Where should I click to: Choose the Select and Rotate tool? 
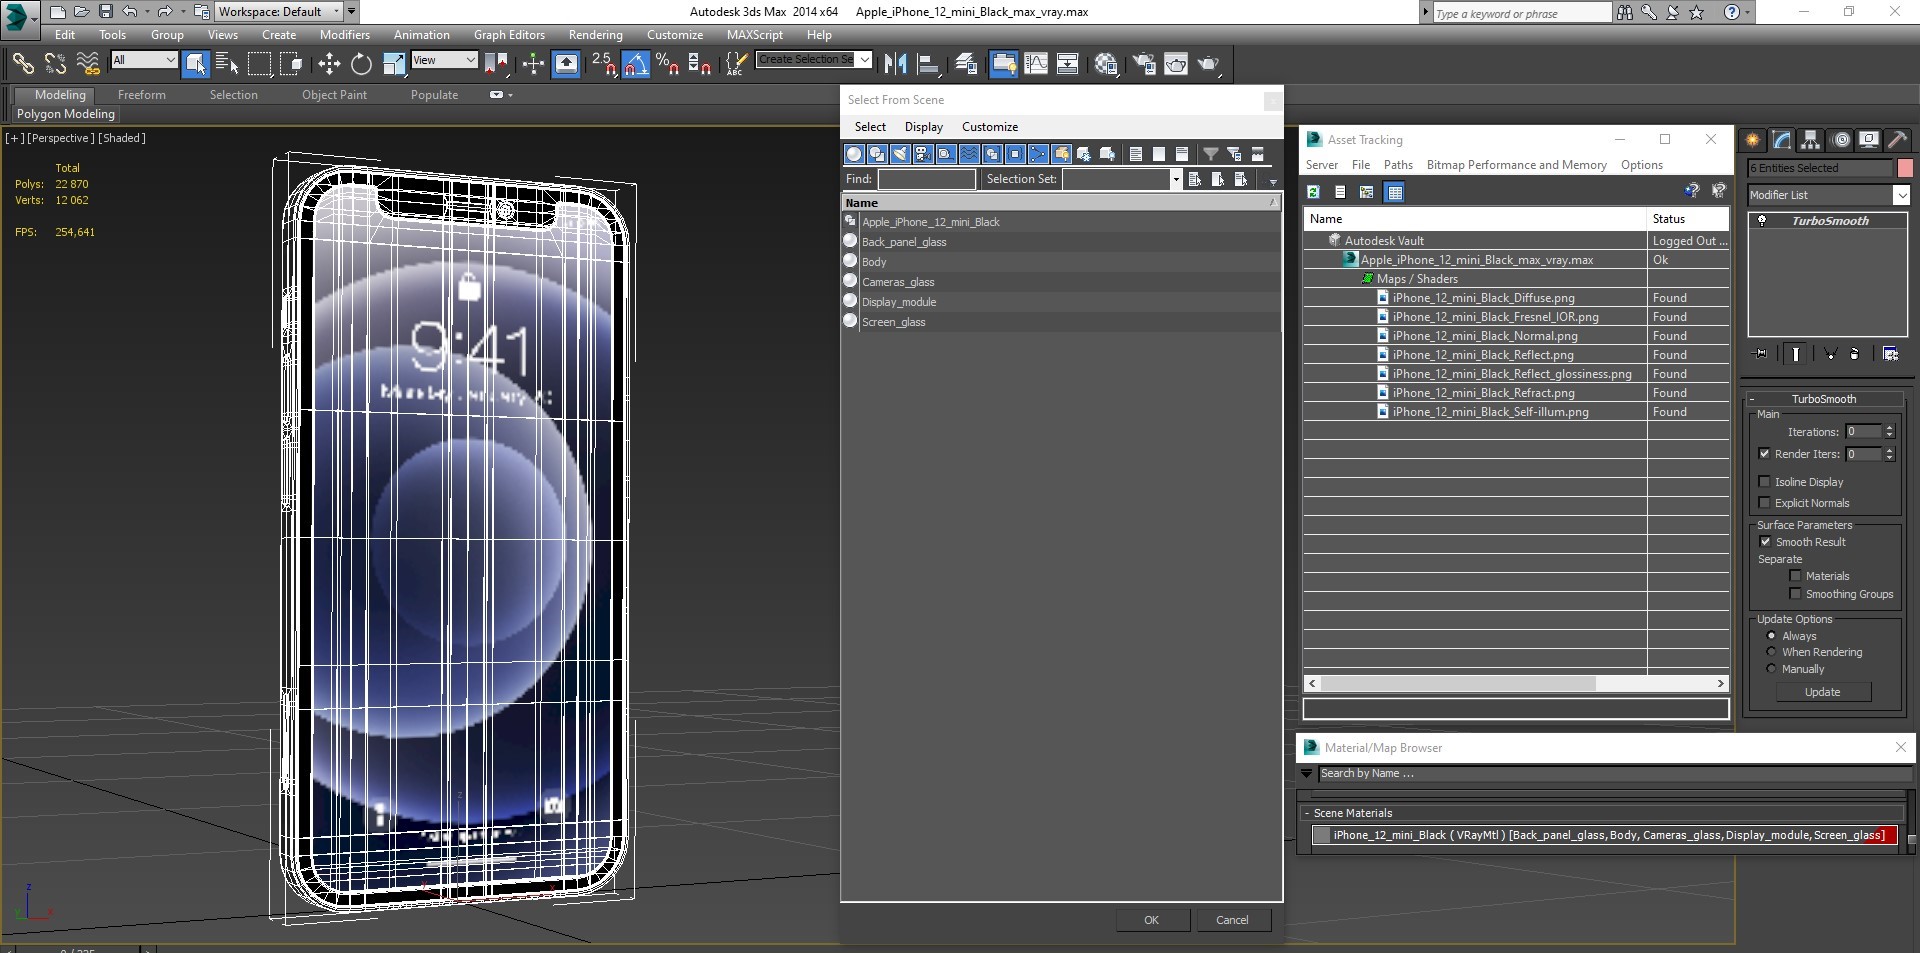[361, 64]
